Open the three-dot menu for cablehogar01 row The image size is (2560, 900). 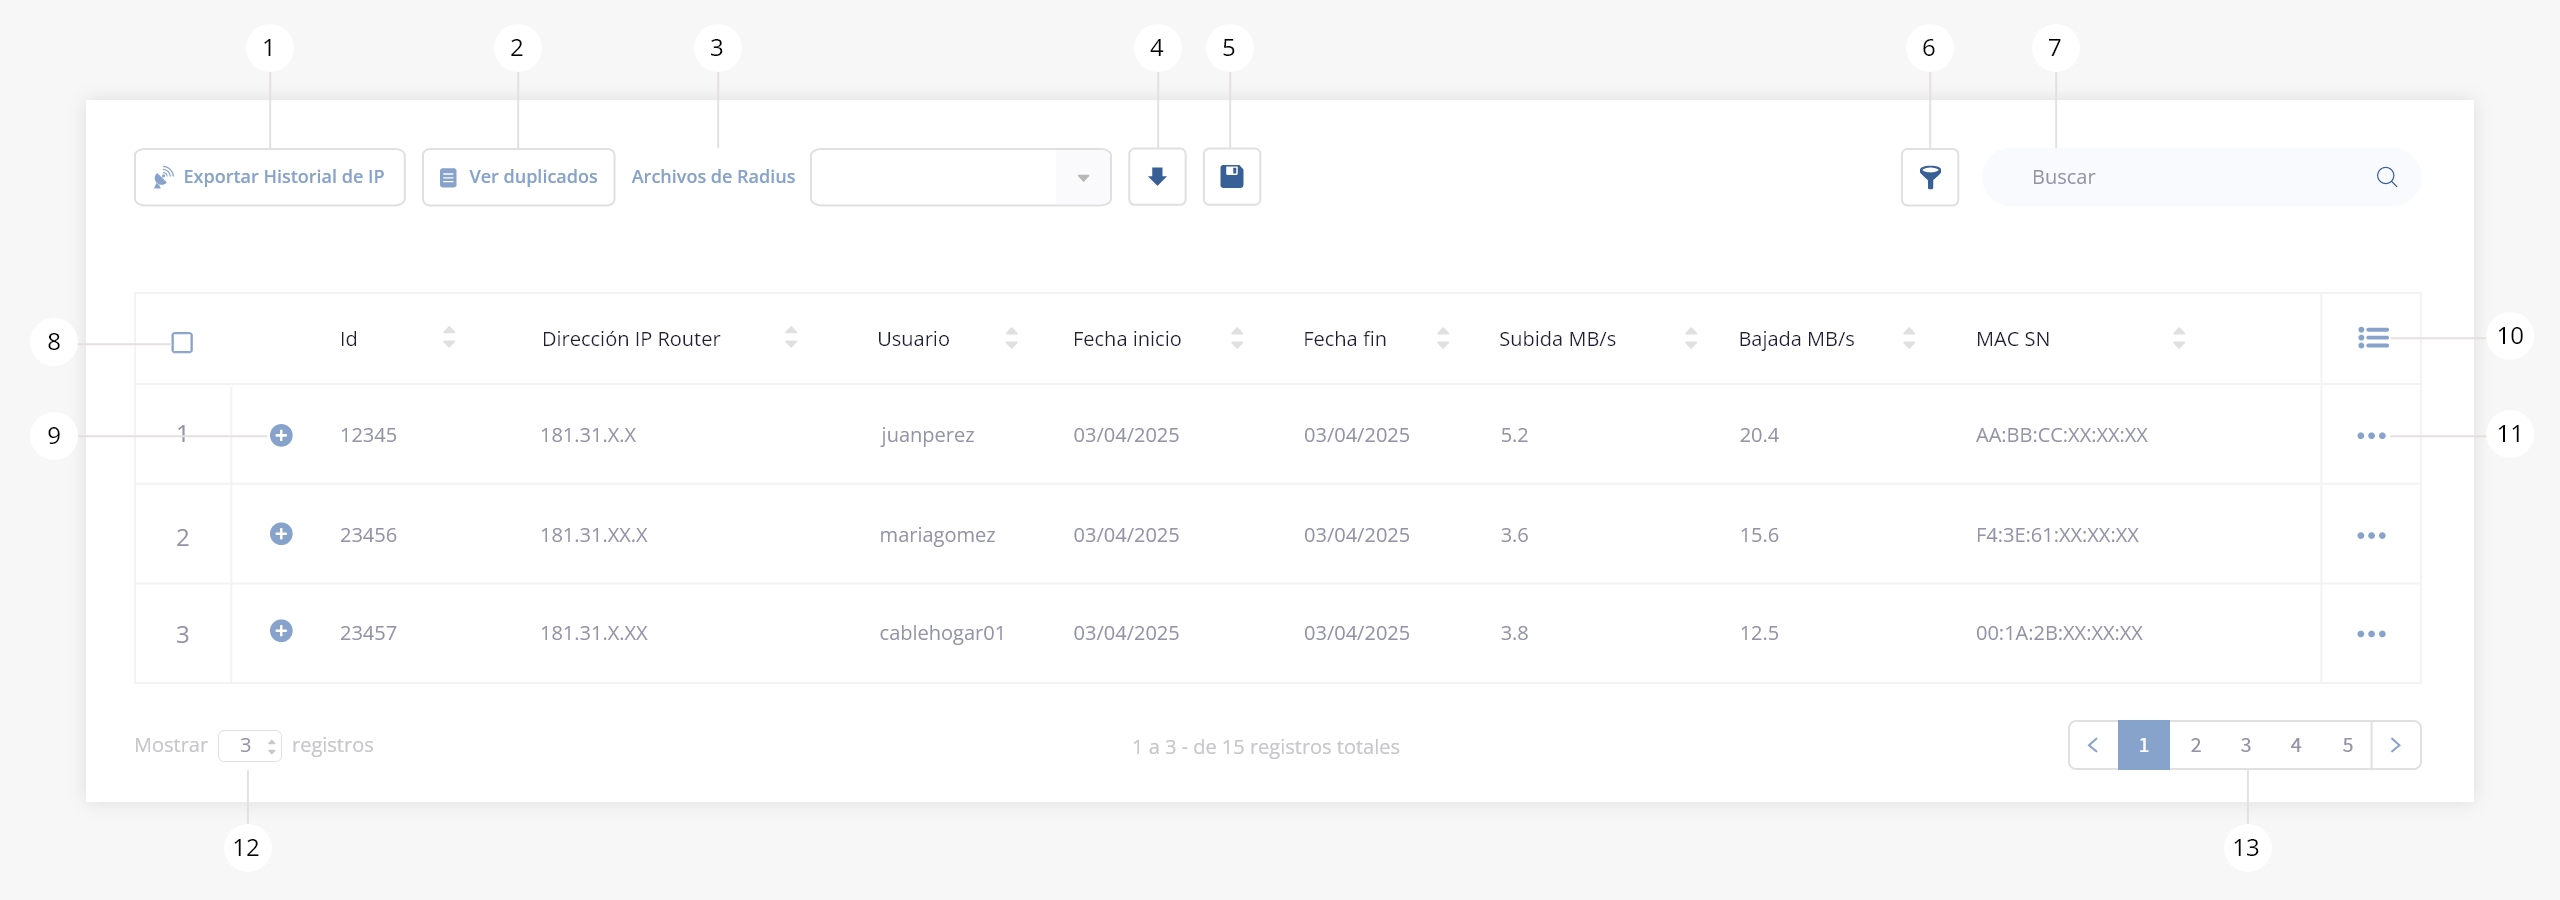click(x=2371, y=634)
